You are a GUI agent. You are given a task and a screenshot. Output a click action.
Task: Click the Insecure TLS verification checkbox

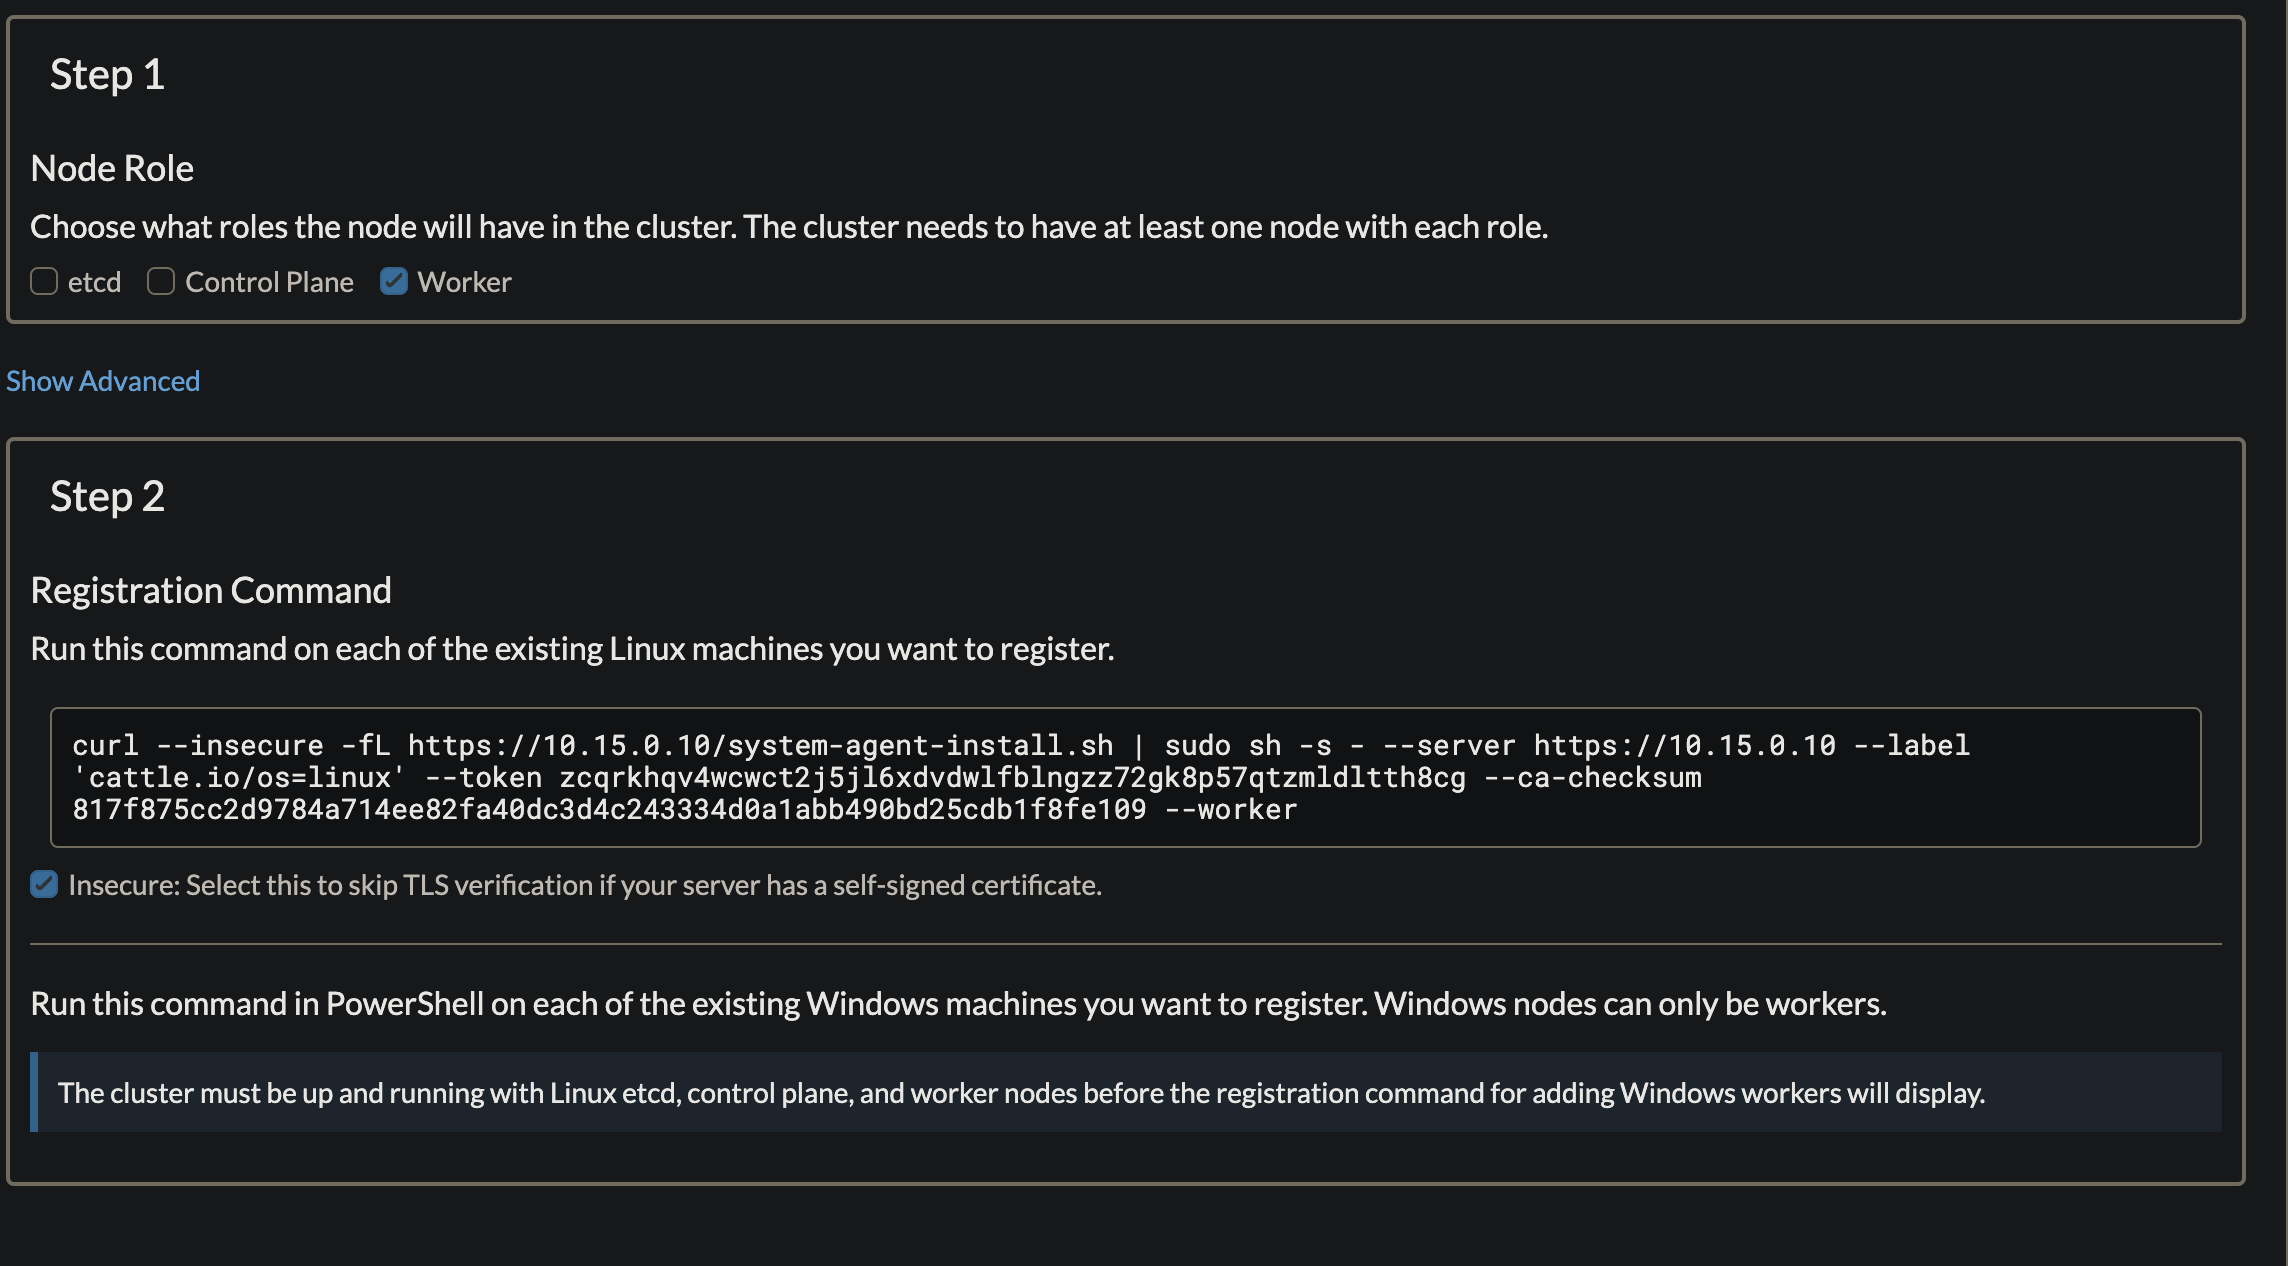pos(42,886)
